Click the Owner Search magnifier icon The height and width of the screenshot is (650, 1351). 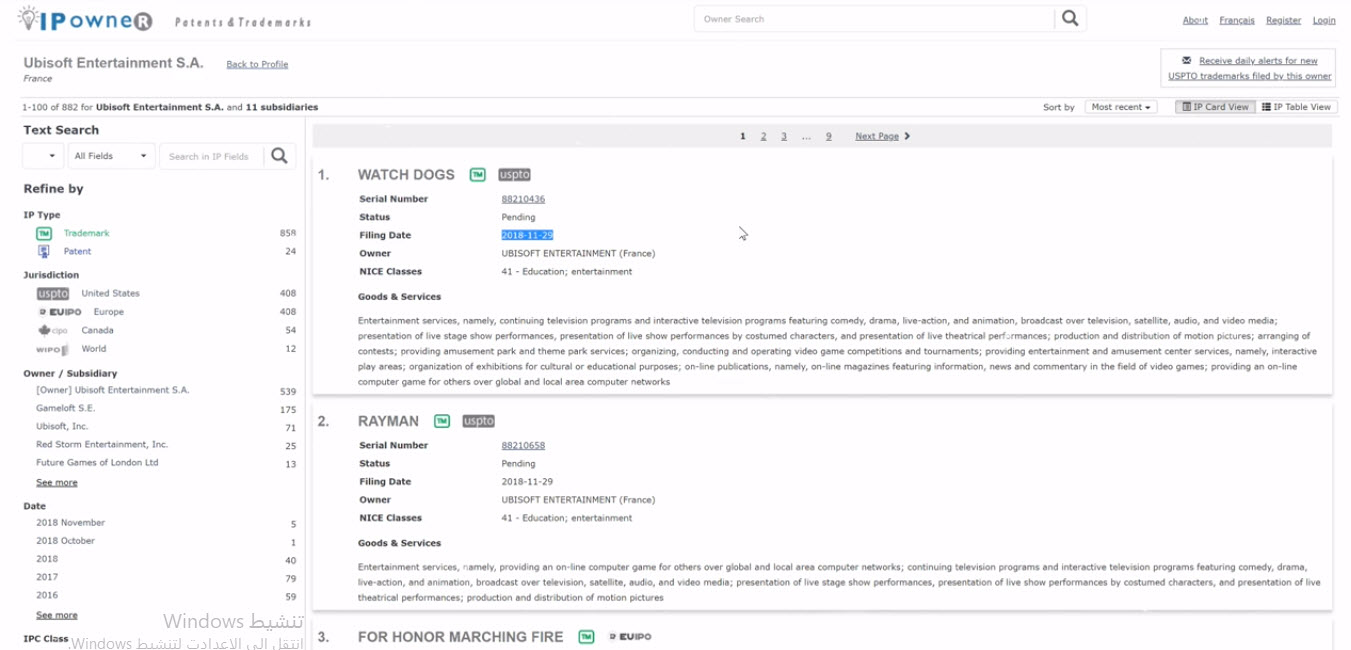(x=1070, y=18)
